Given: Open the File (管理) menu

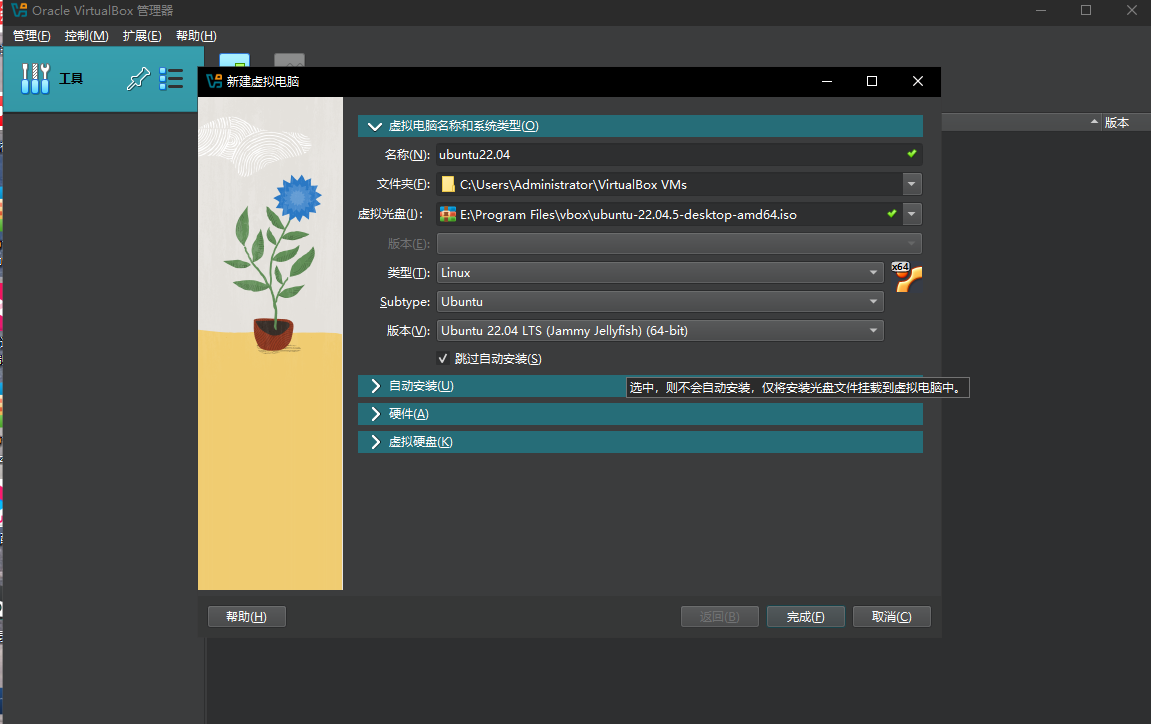Looking at the screenshot, I should point(32,36).
